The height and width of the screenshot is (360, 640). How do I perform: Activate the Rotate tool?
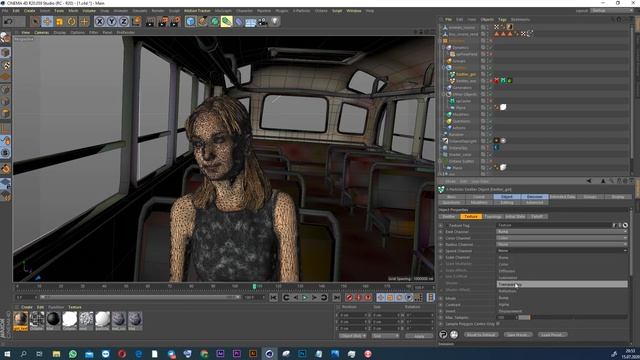(x=72, y=21)
